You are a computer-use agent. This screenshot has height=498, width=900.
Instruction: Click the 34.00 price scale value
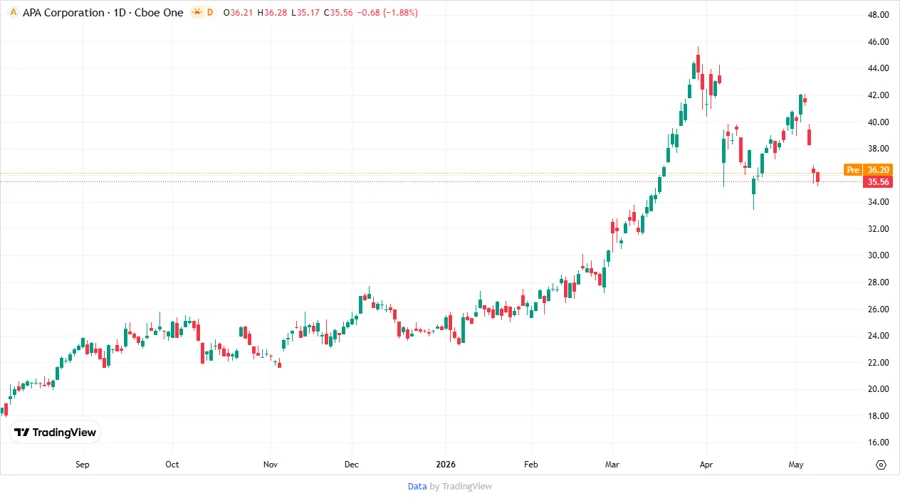coord(878,202)
